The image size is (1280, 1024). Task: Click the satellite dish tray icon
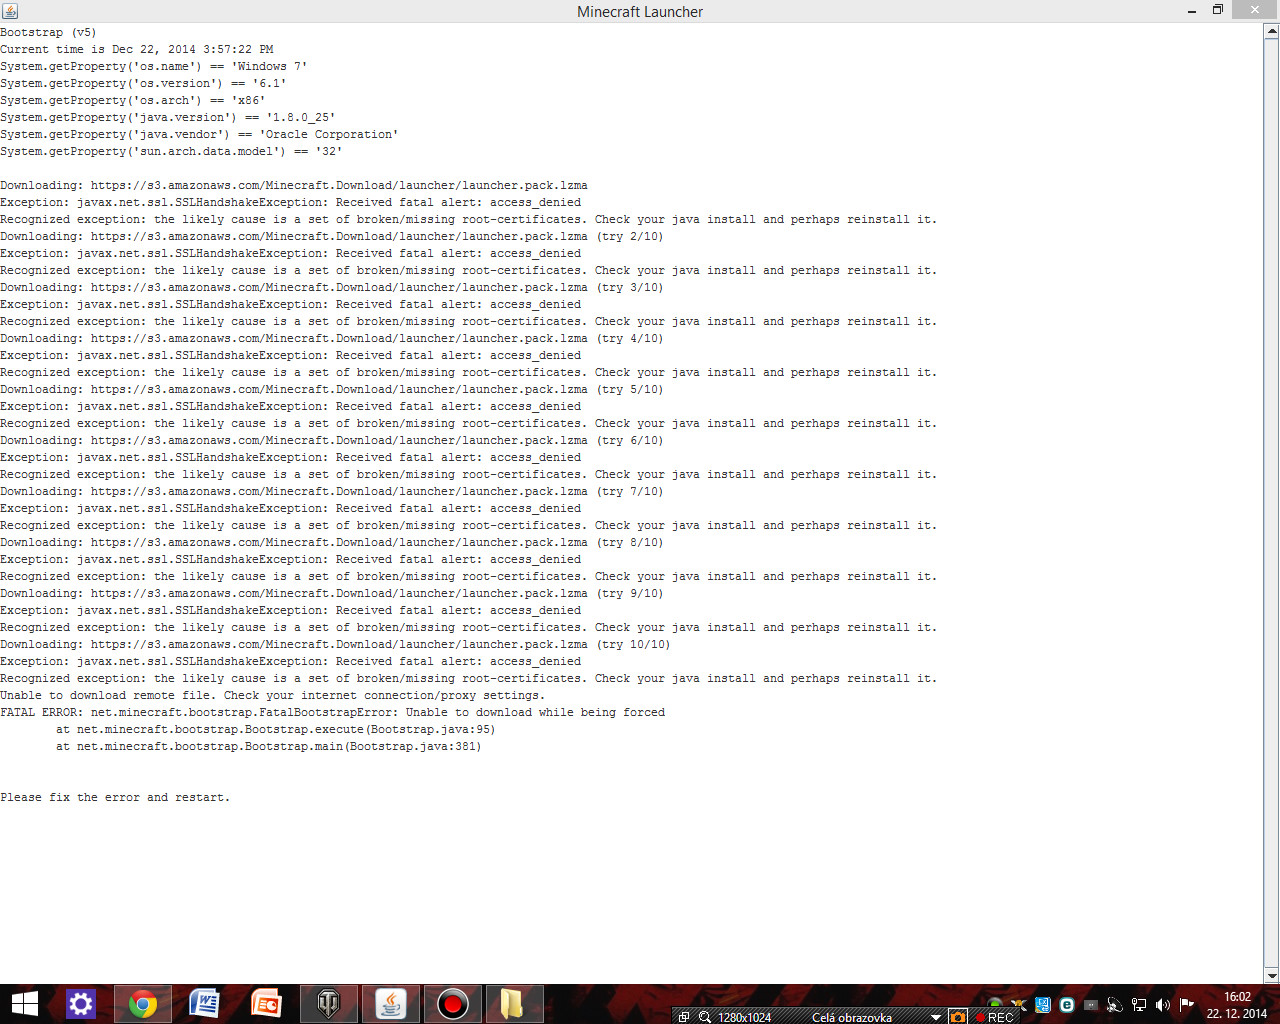1114,1005
